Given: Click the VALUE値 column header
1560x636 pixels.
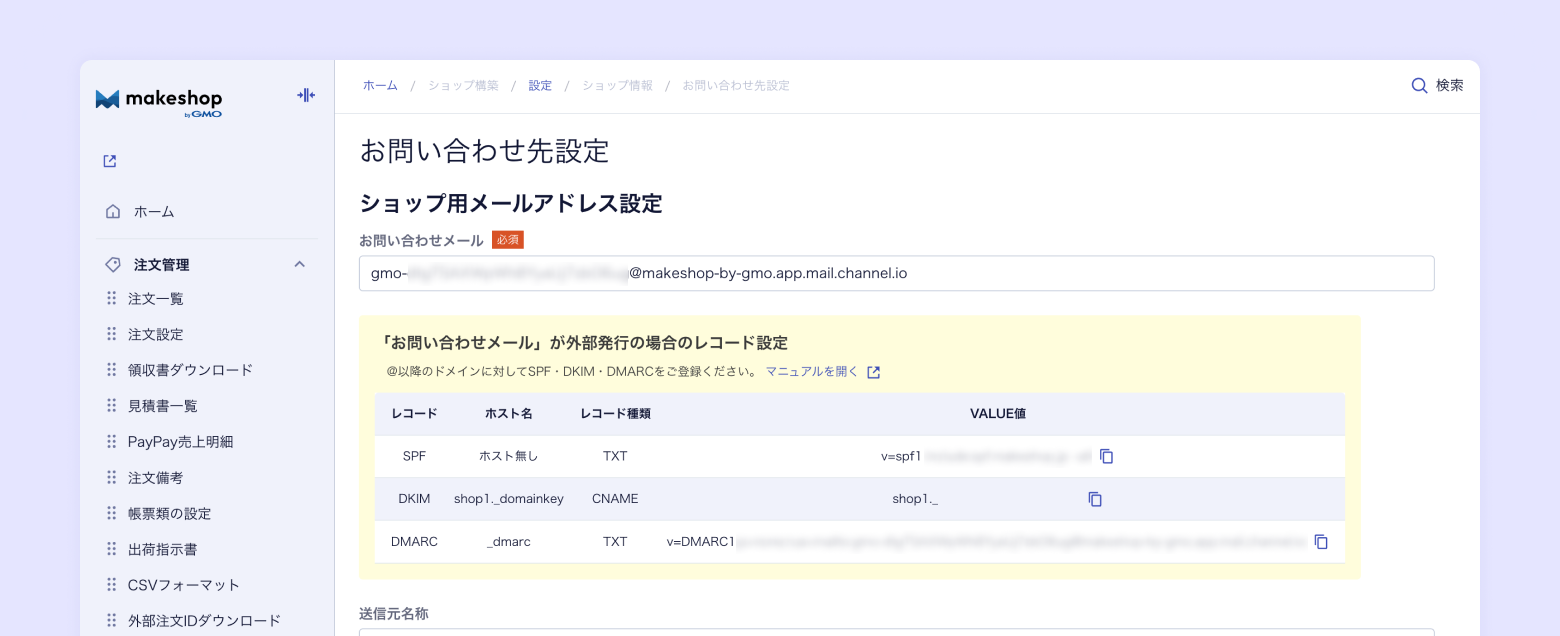Looking at the screenshot, I should pyautogui.click(x=997, y=413).
